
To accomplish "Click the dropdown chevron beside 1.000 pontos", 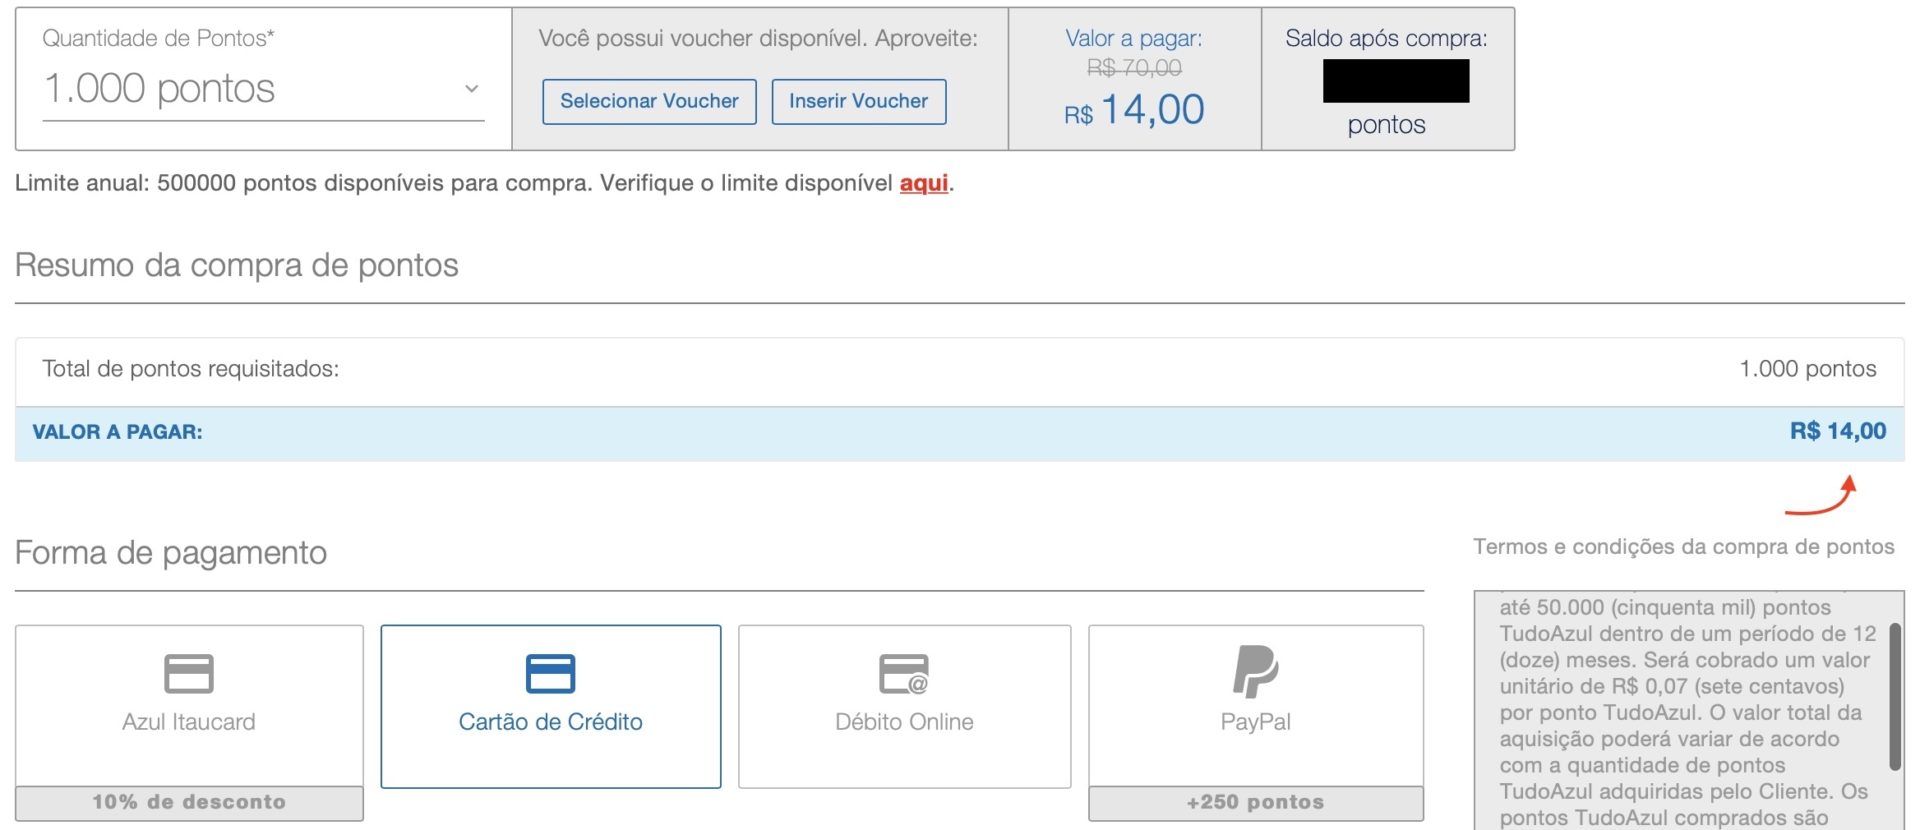I will click(471, 89).
